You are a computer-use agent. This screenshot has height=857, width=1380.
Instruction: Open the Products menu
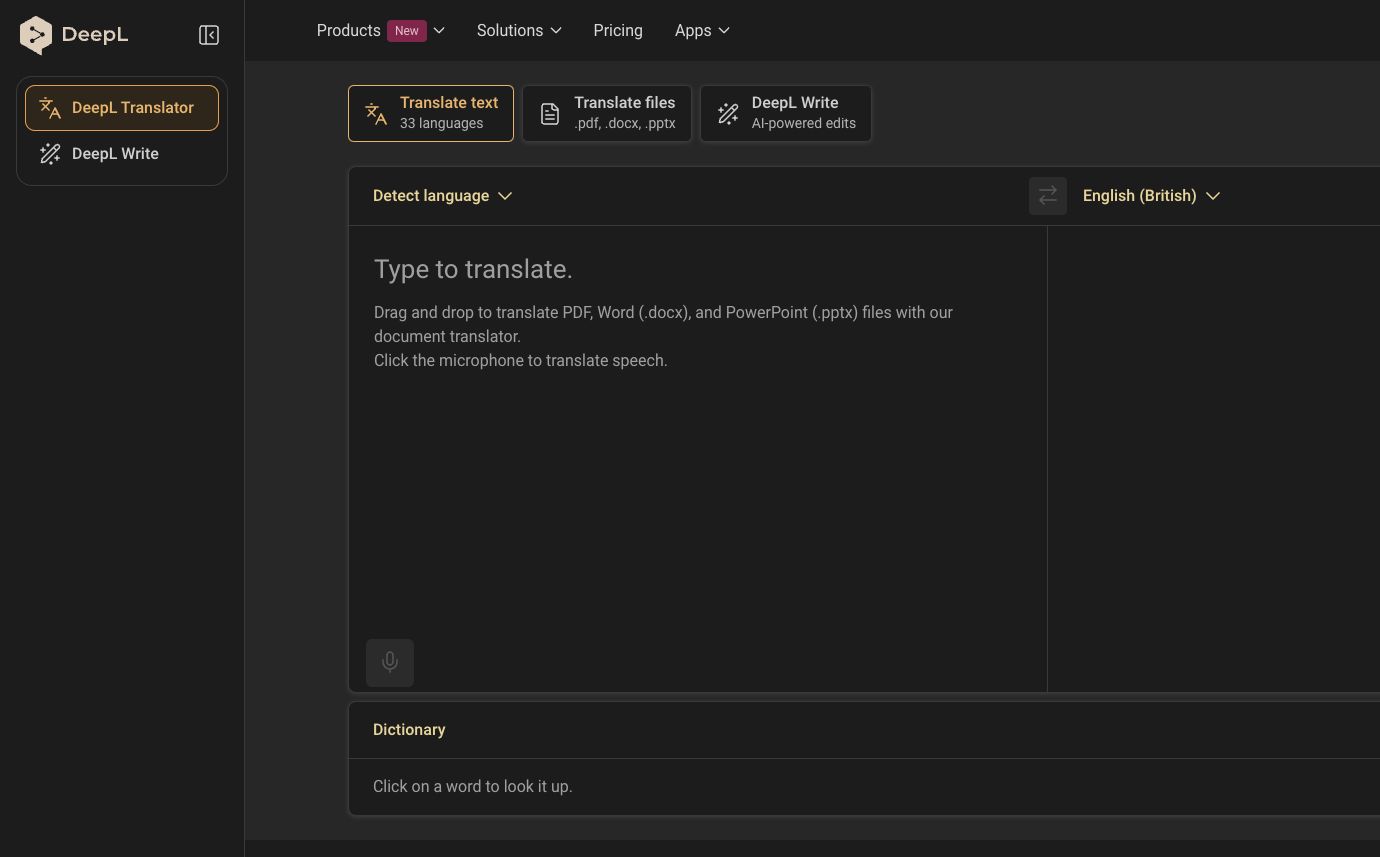(380, 31)
